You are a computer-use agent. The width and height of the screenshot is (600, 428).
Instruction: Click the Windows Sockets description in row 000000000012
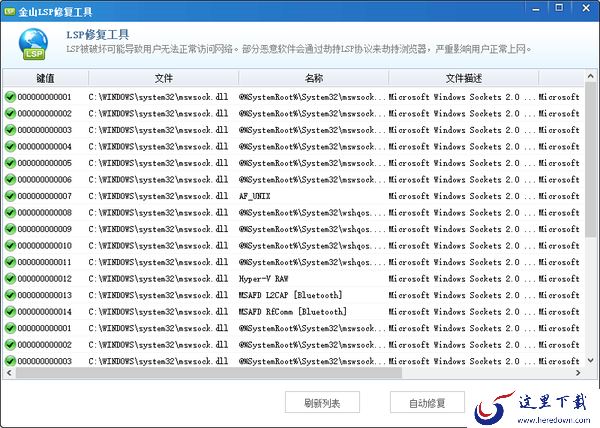[461, 279]
